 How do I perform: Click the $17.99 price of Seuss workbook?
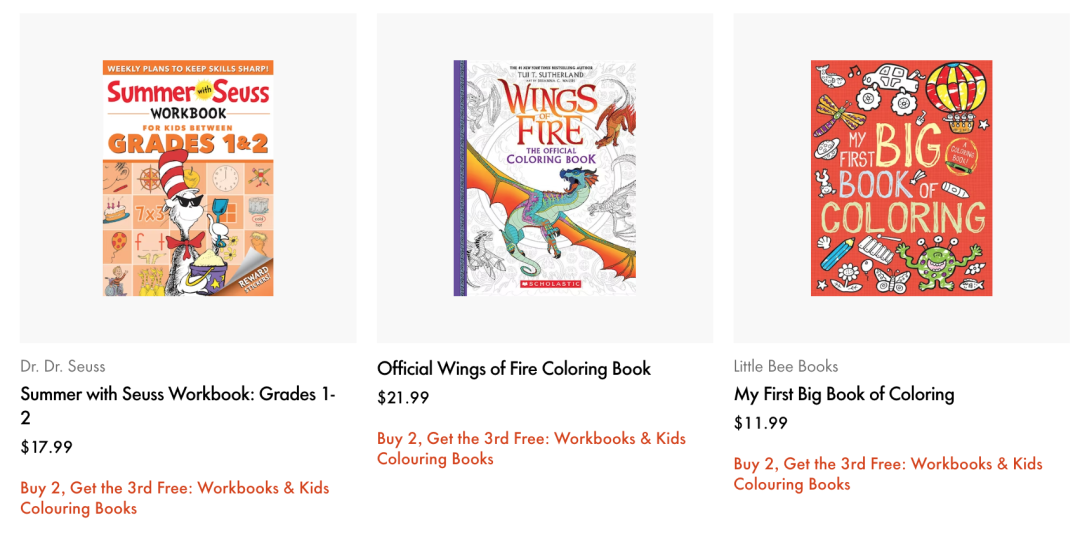coord(46,447)
